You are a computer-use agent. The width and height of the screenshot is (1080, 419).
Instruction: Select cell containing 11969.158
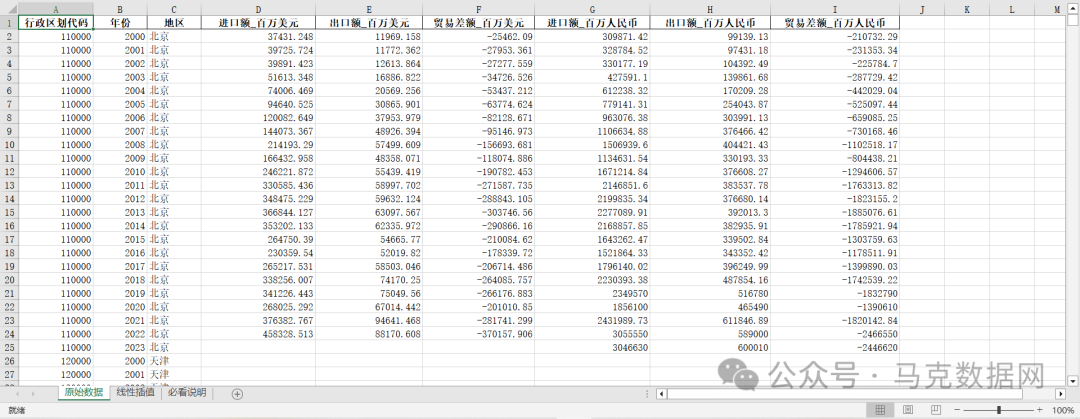[x=369, y=37]
